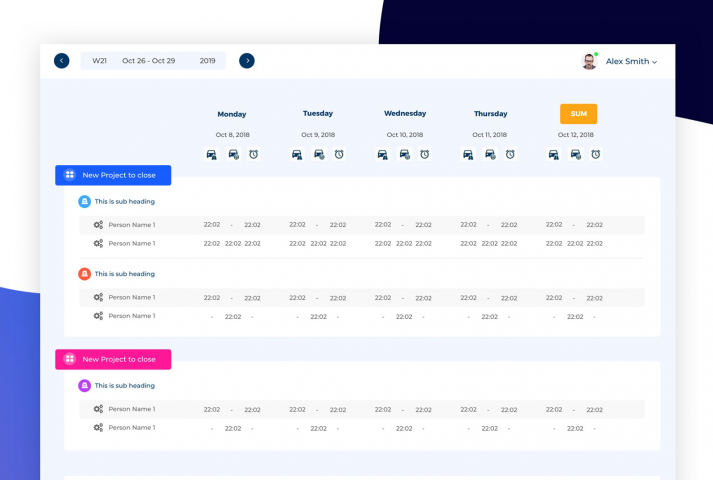The width and height of the screenshot is (713, 480).
Task: Select the Tuesday column header
Action: pos(318,114)
